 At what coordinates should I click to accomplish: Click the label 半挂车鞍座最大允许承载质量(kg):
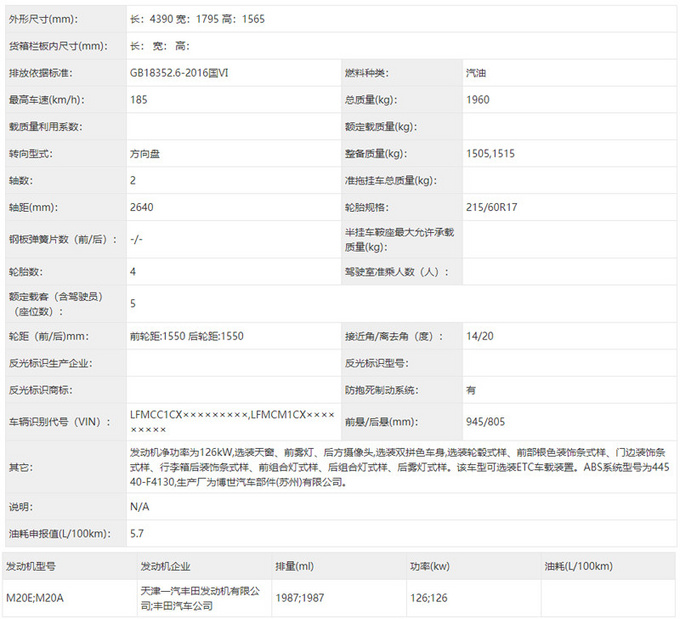[x=399, y=239]
